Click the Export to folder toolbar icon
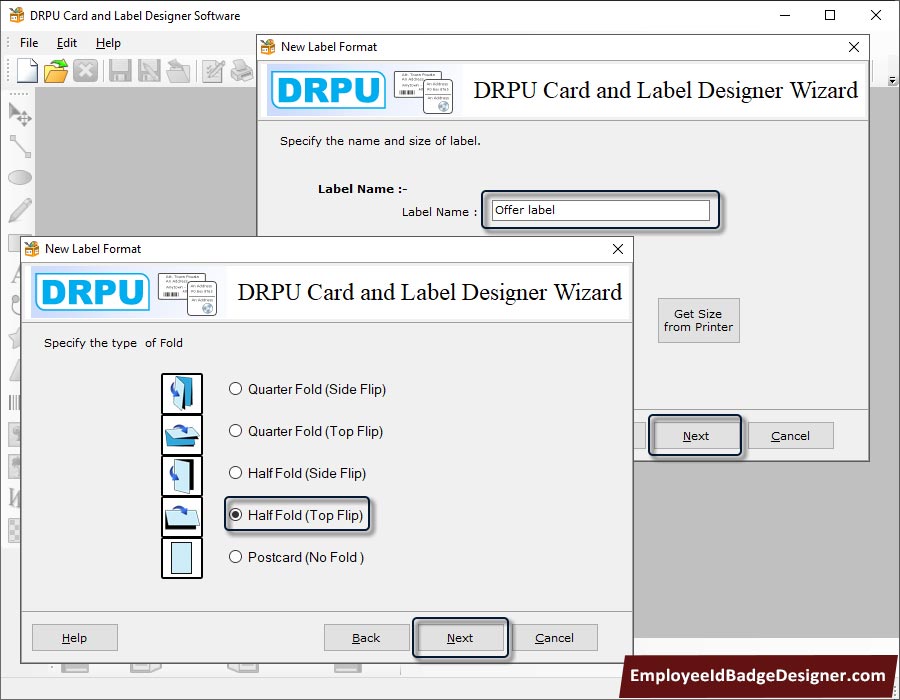This screenshot has height=700, width=900. [178, 71]
